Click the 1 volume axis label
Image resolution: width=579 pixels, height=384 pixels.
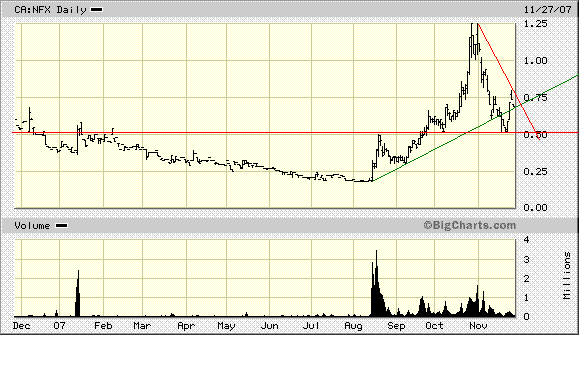pyautogui.click(x=527, y=298)
